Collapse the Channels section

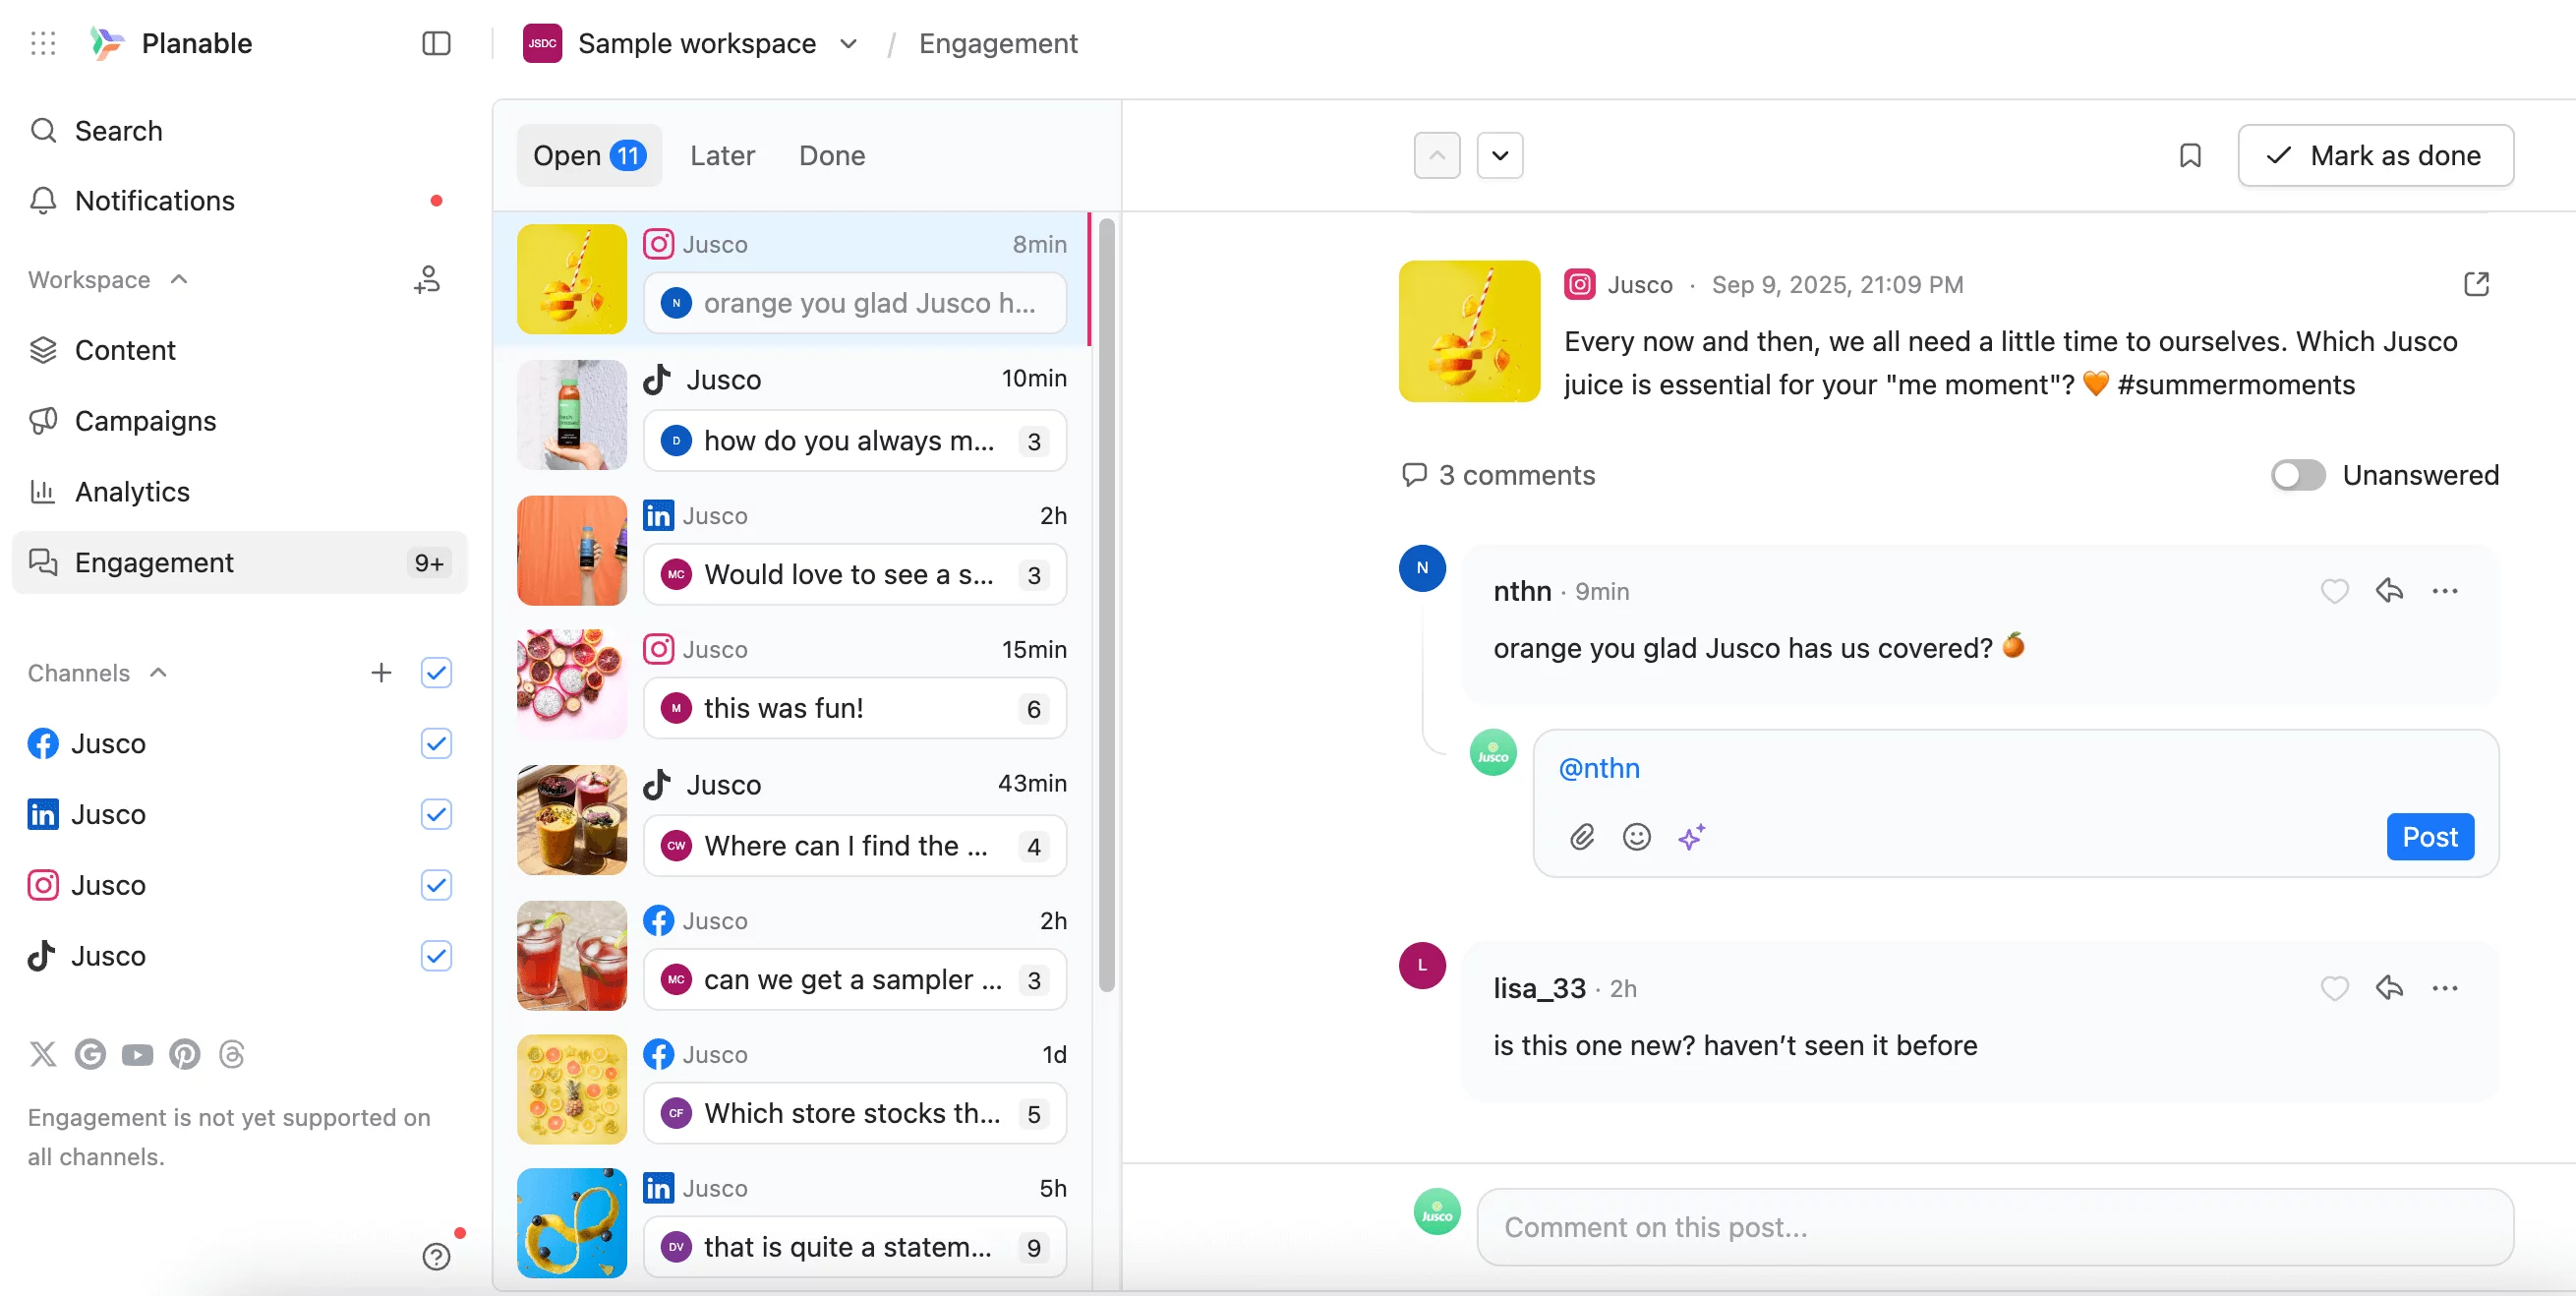(156, 672)
